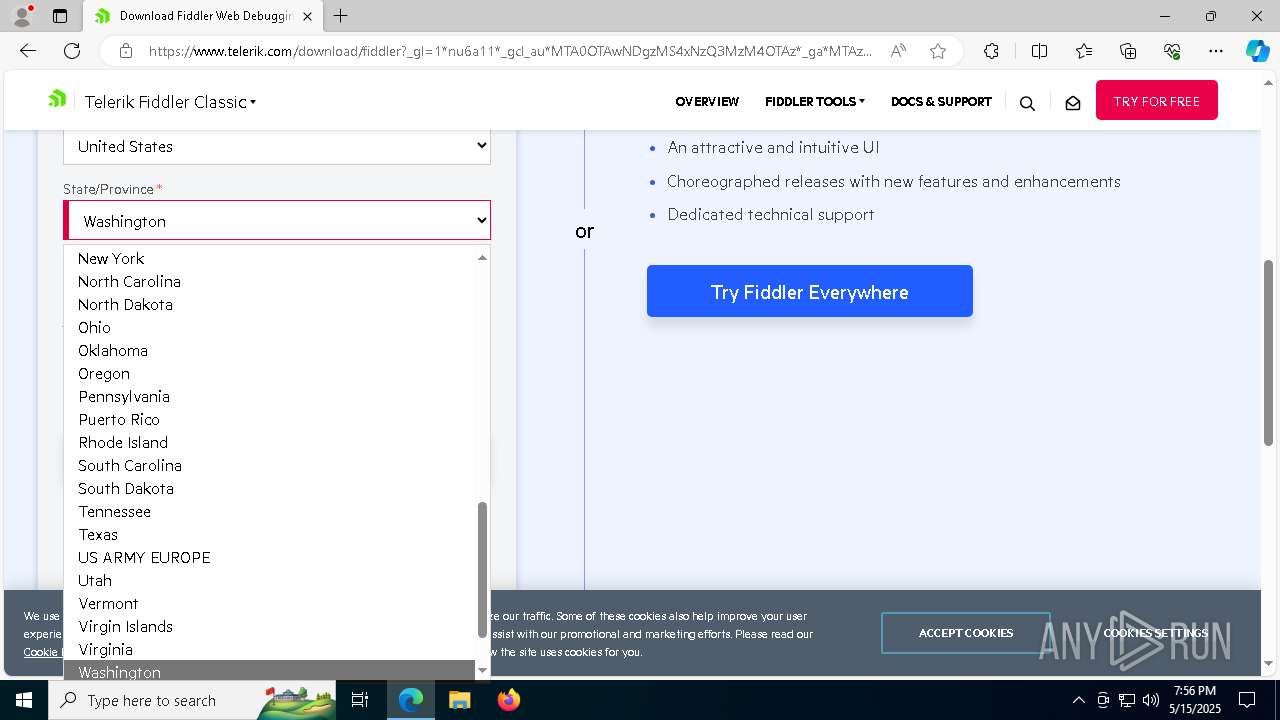Expand the Fiddler Tools menu
Viewport: 1280px width, 720px height.
point(814,101)
